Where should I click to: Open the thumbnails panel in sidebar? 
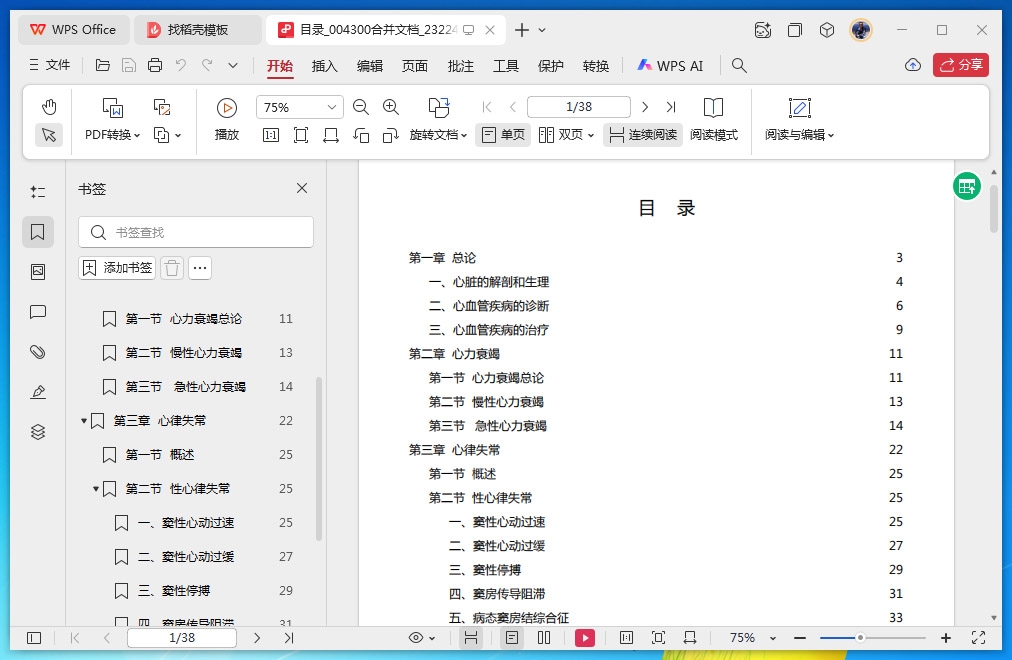(38, 272)
